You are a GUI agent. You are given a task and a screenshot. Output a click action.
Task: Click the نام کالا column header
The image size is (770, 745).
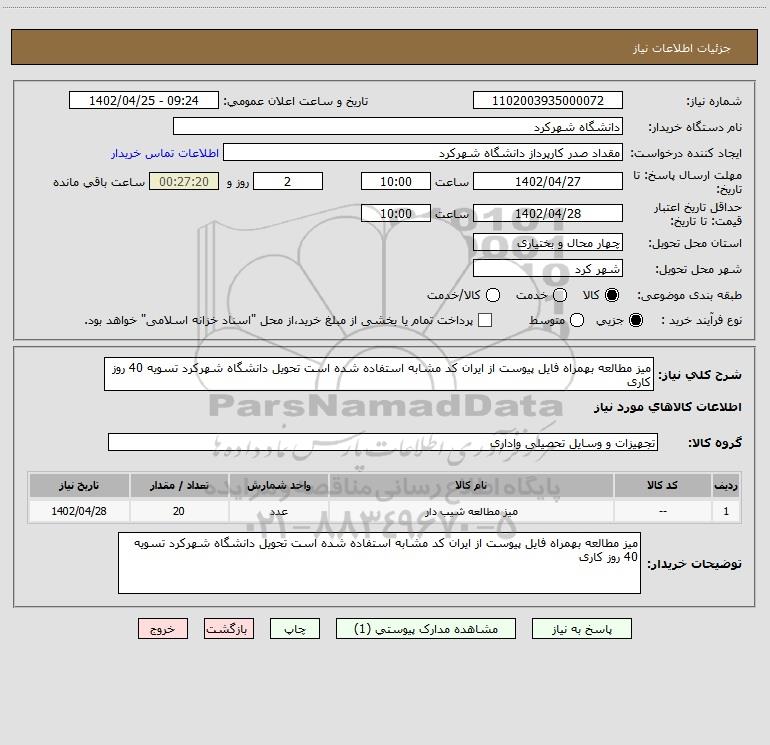point(471,486)
